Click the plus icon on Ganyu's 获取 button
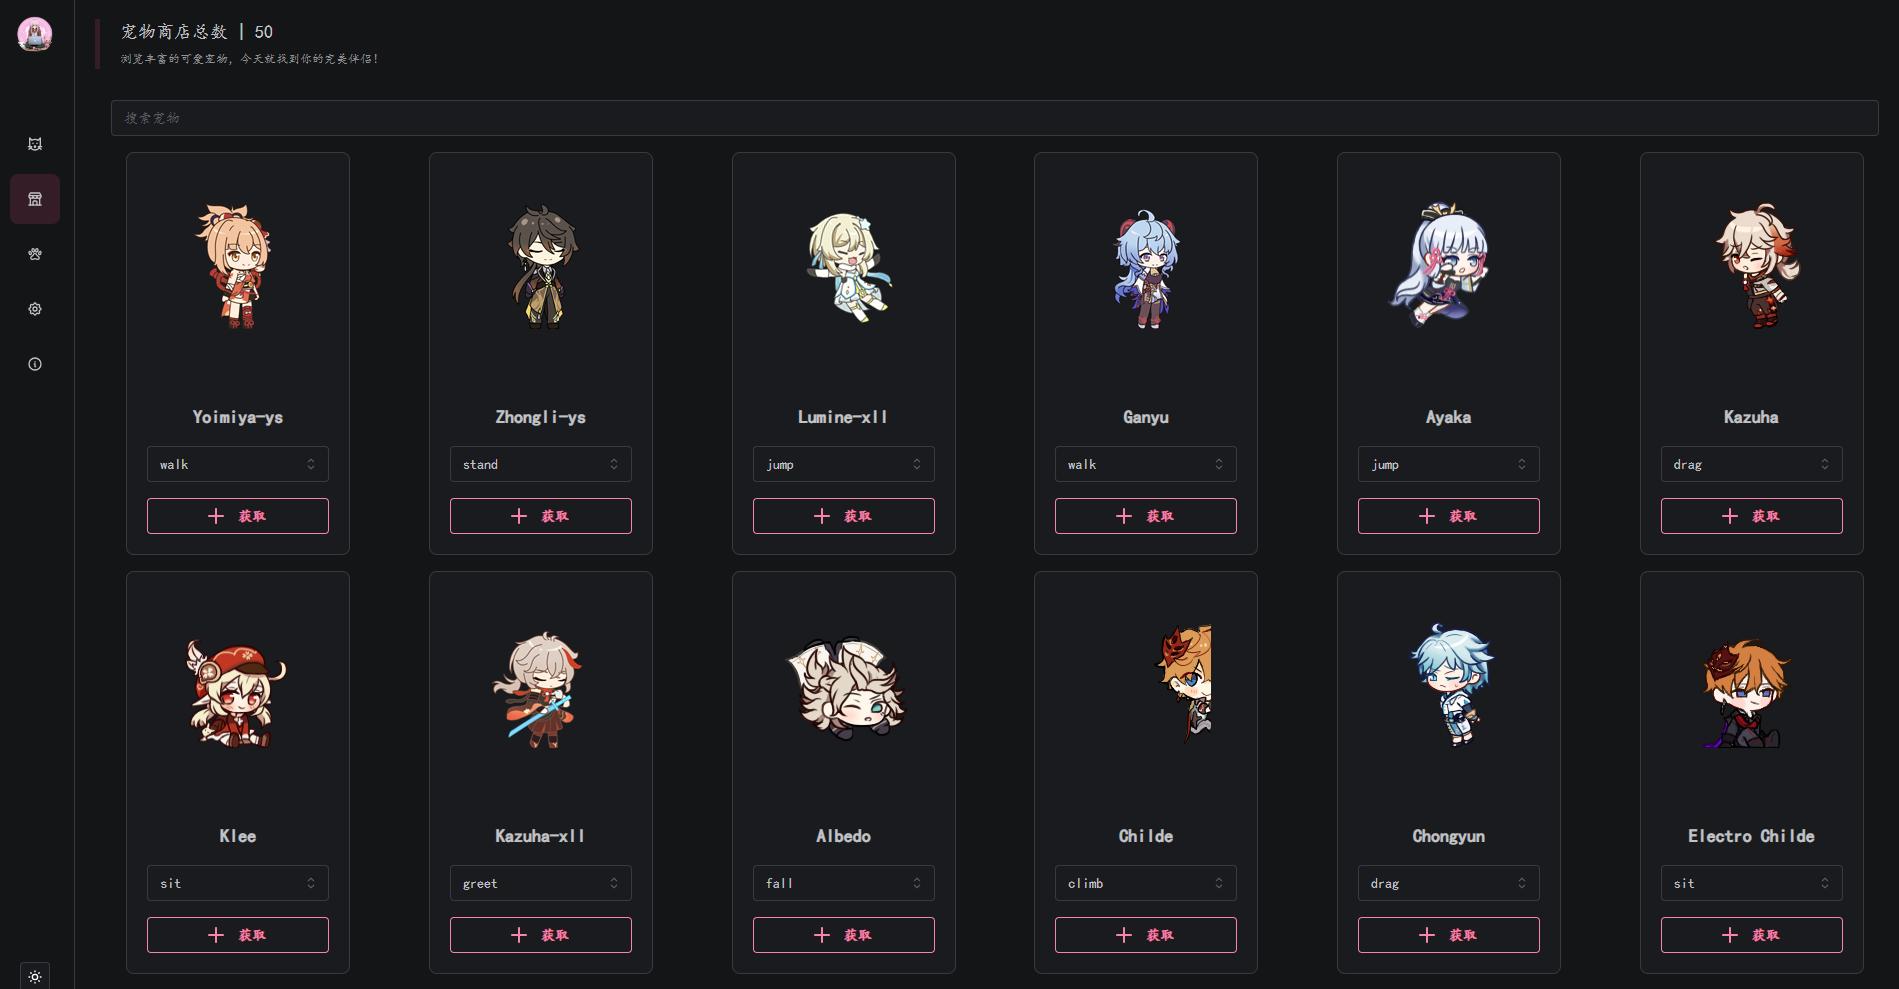1899x989 pixels. (1124, 516)
